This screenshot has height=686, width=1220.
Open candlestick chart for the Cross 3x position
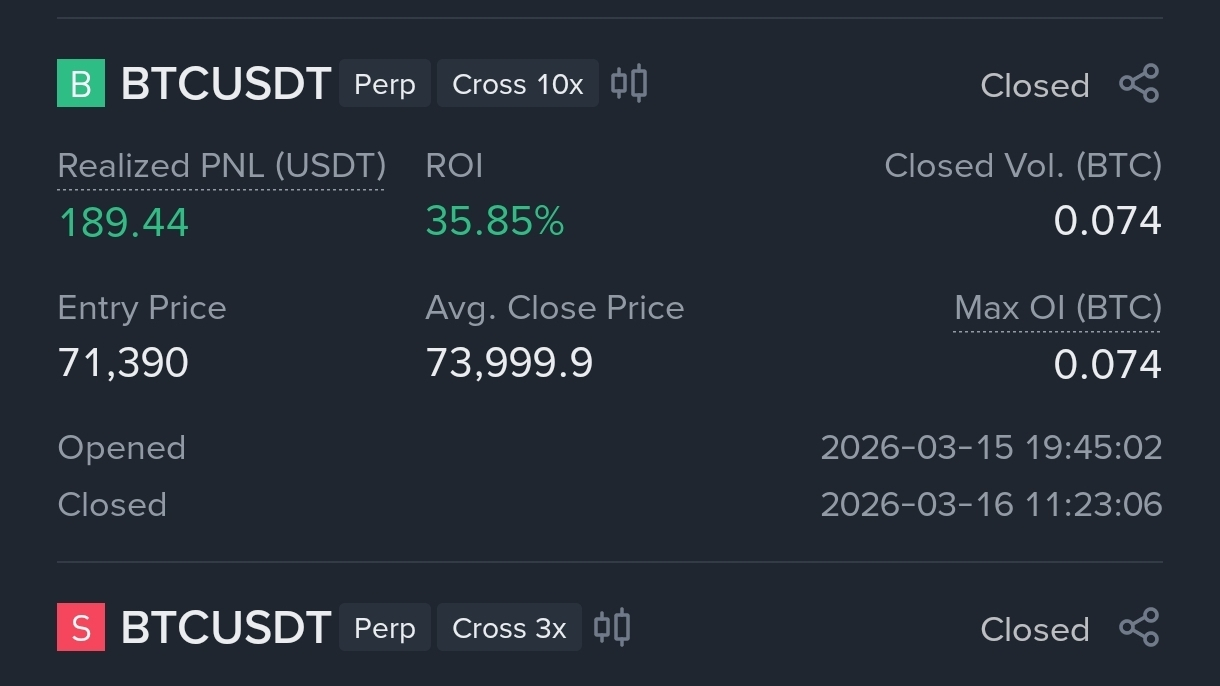pos(612,627)
